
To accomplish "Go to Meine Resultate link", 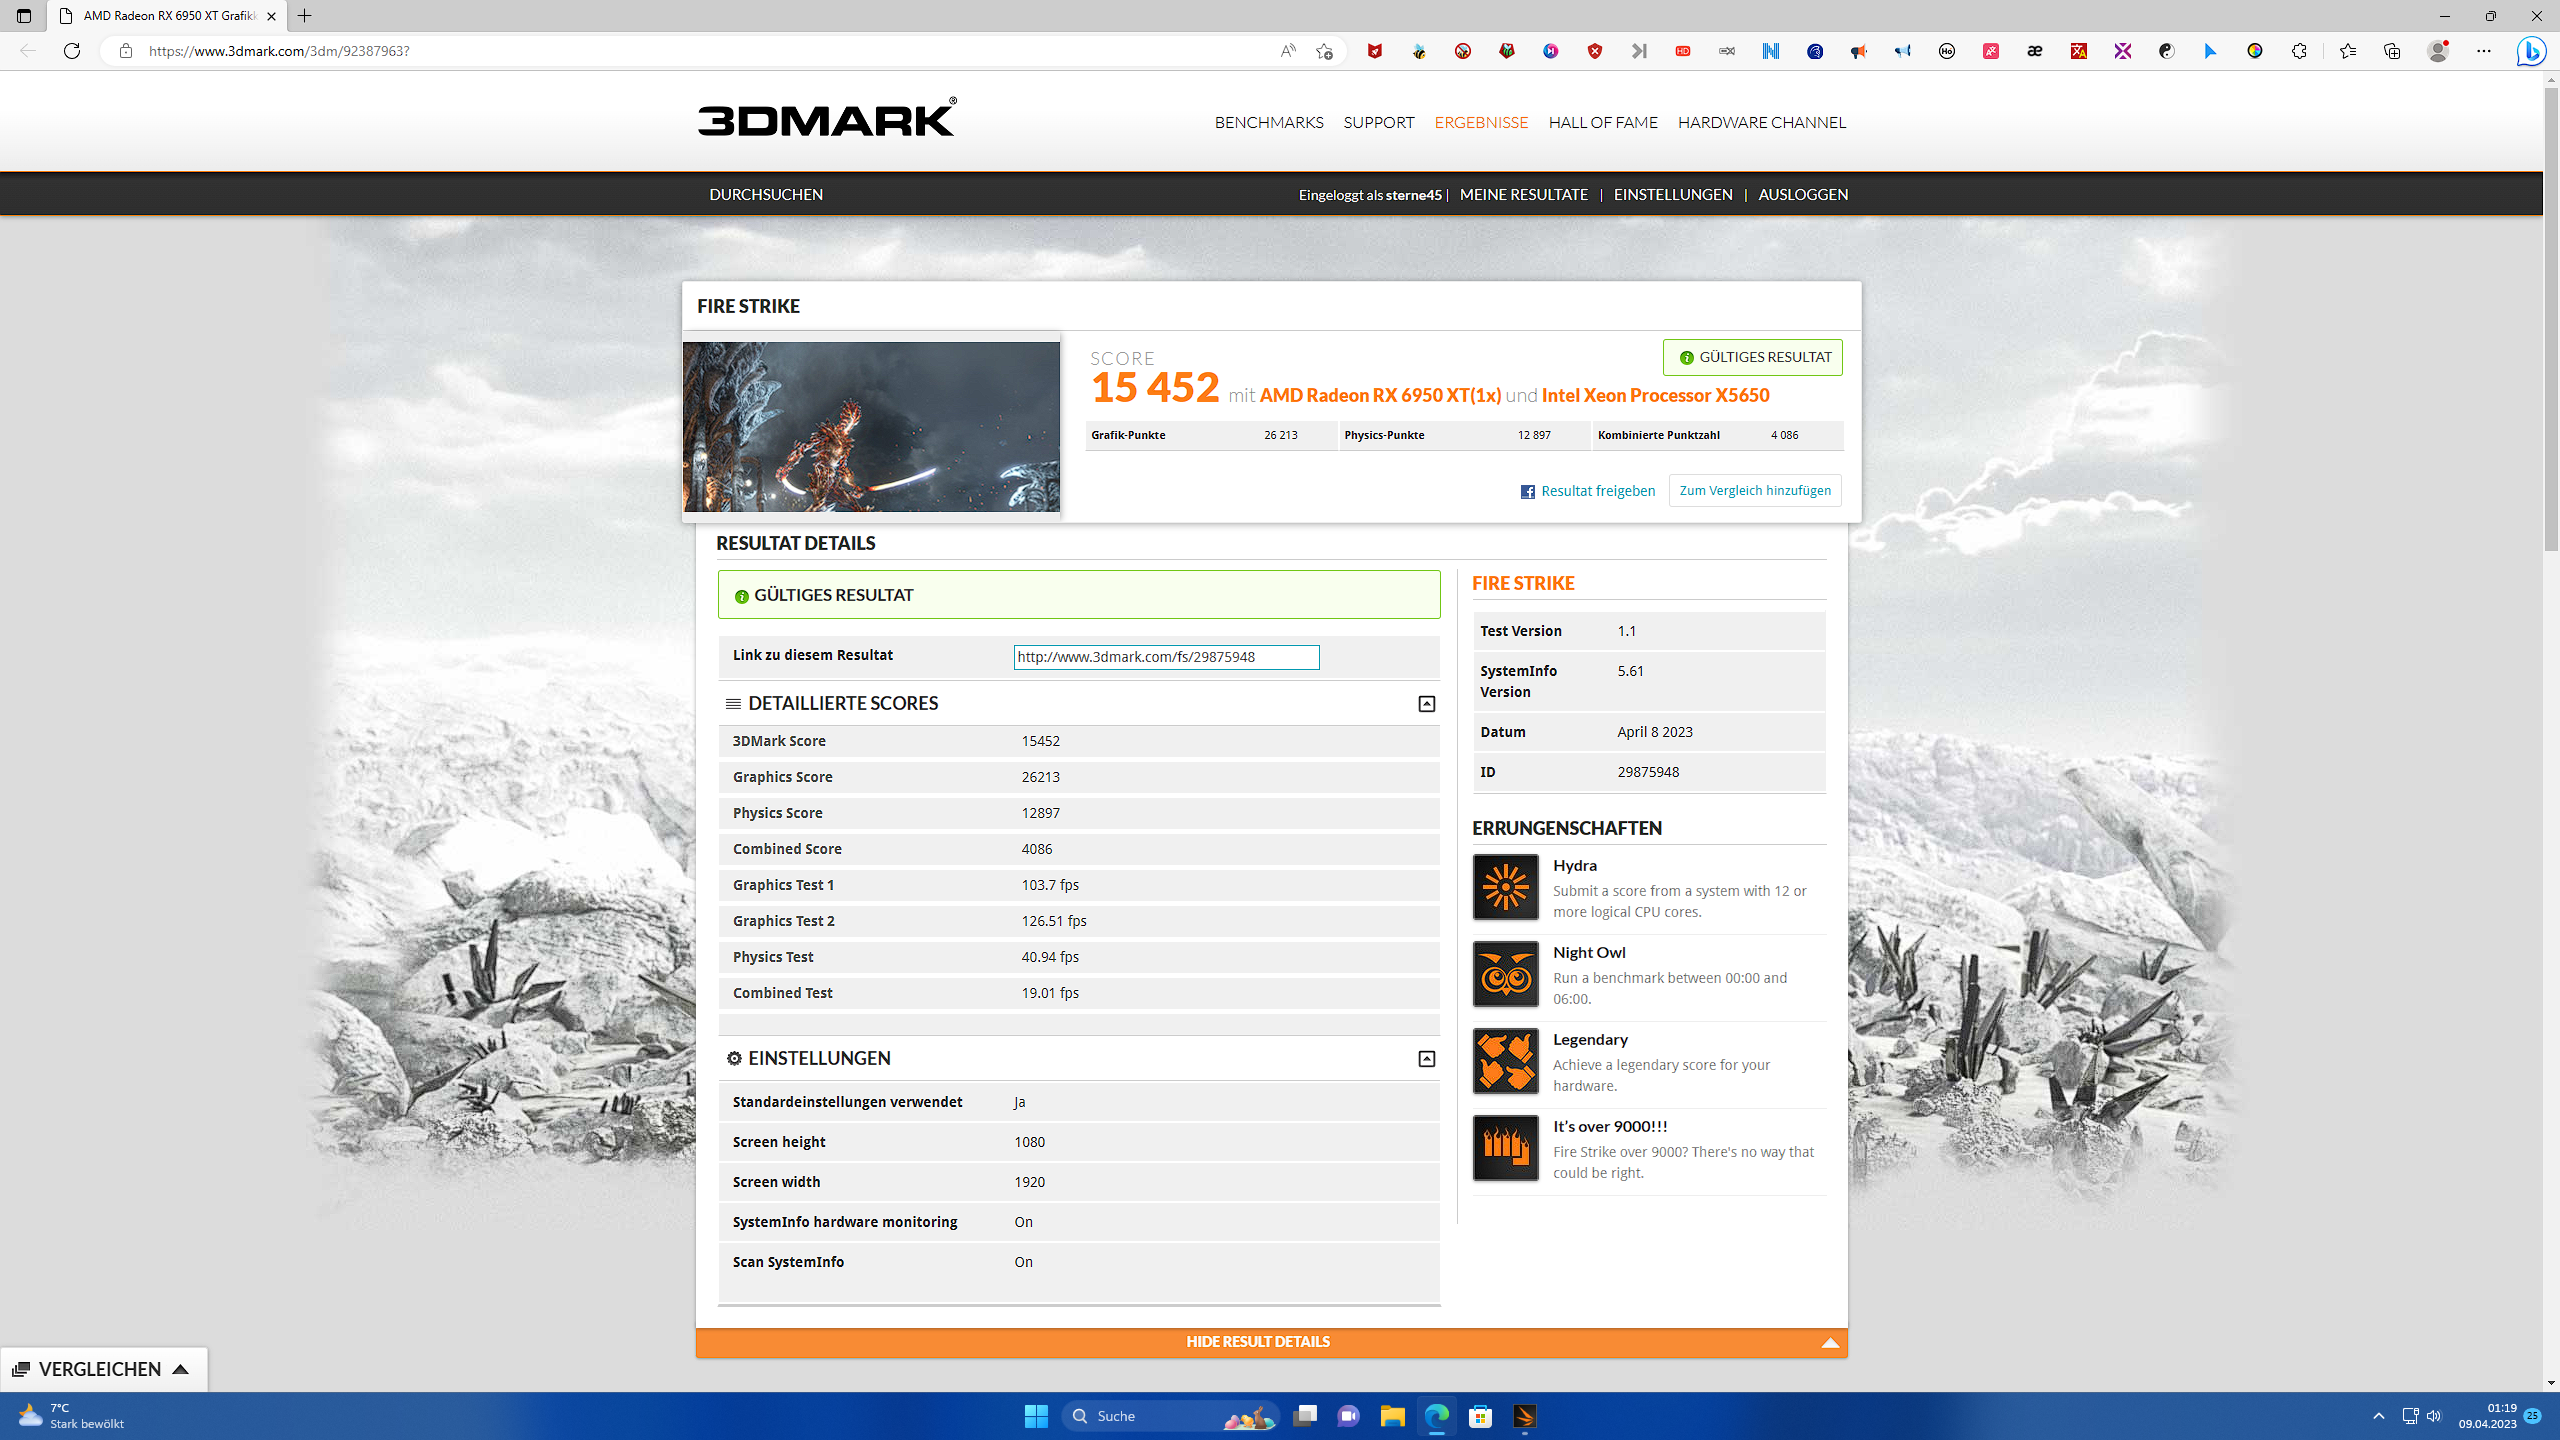I will pos(1523,194).
